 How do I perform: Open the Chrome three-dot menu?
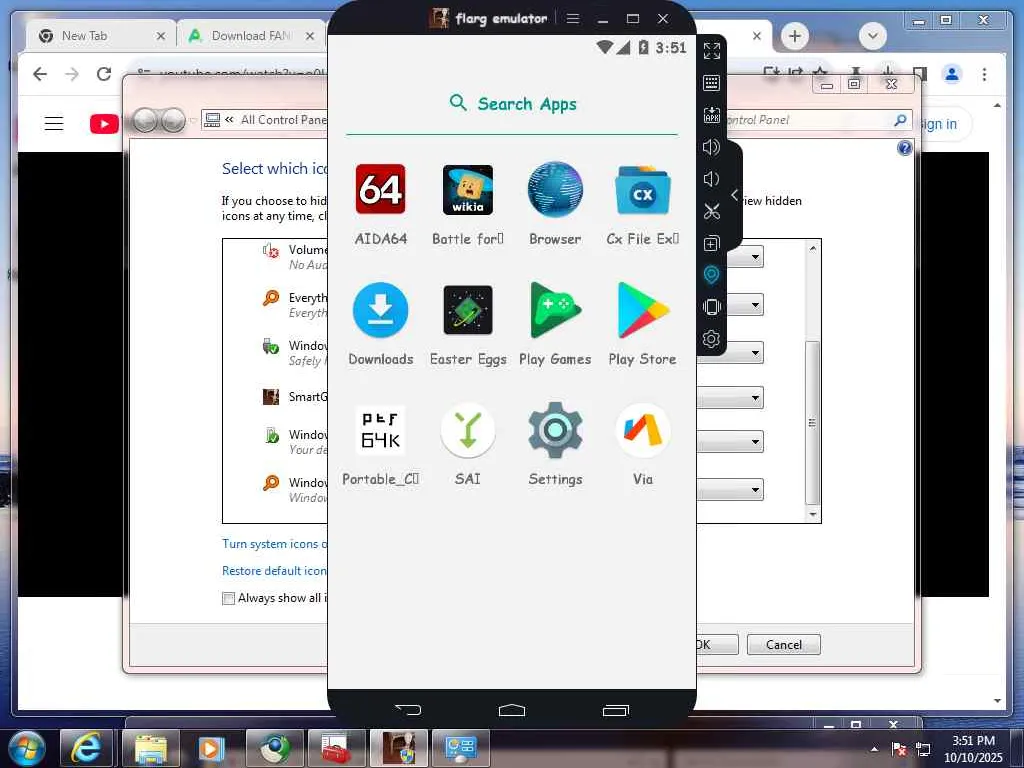click(x=984, y=74)
